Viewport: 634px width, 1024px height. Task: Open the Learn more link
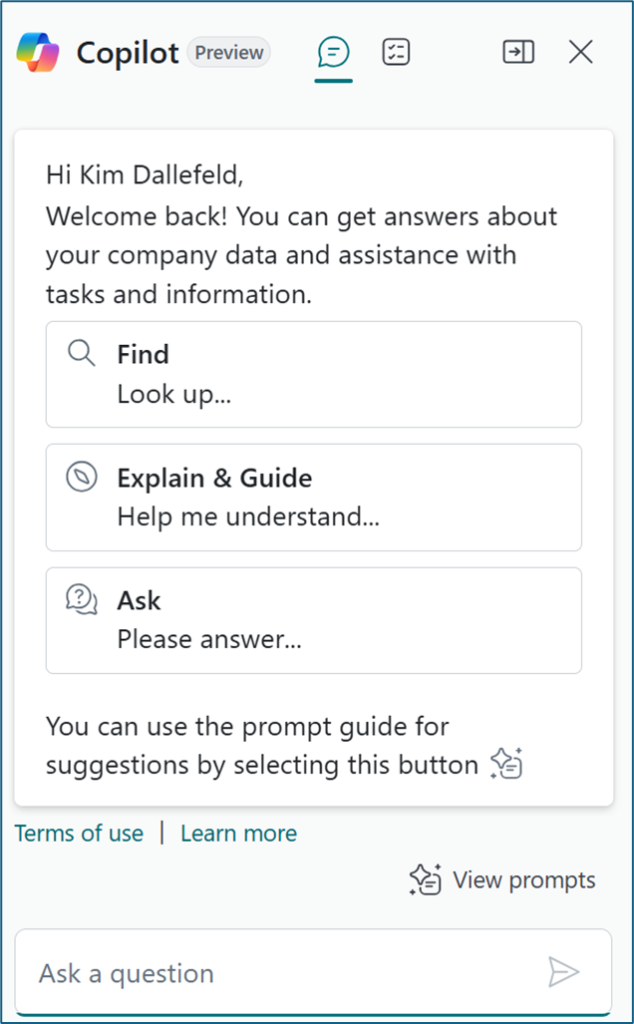point(239,833)
